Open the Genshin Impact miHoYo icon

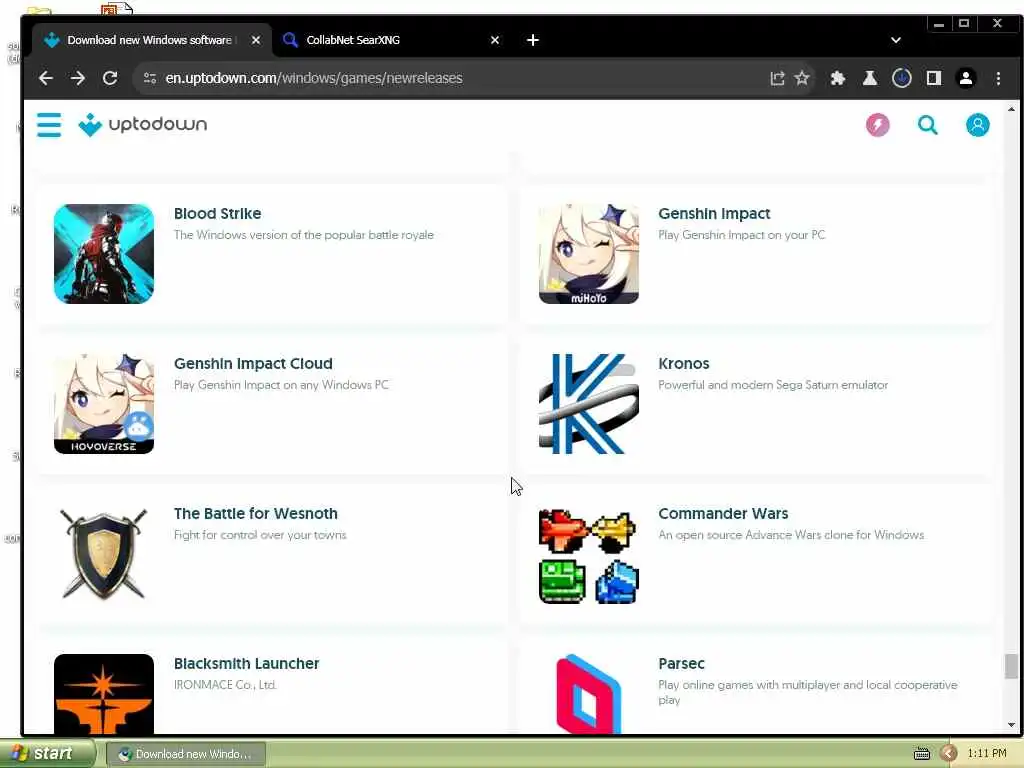588,254
